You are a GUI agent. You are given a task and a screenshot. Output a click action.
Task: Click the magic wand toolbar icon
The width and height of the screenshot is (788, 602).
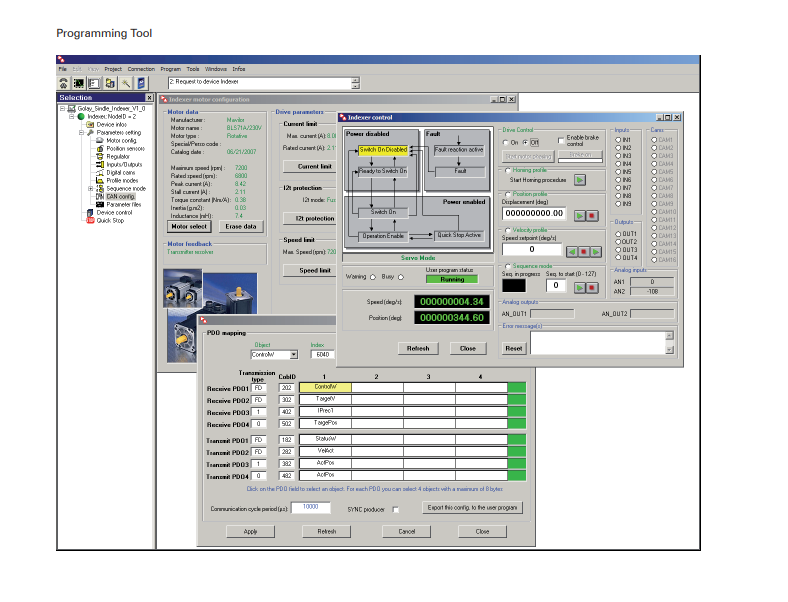(125, 83)
